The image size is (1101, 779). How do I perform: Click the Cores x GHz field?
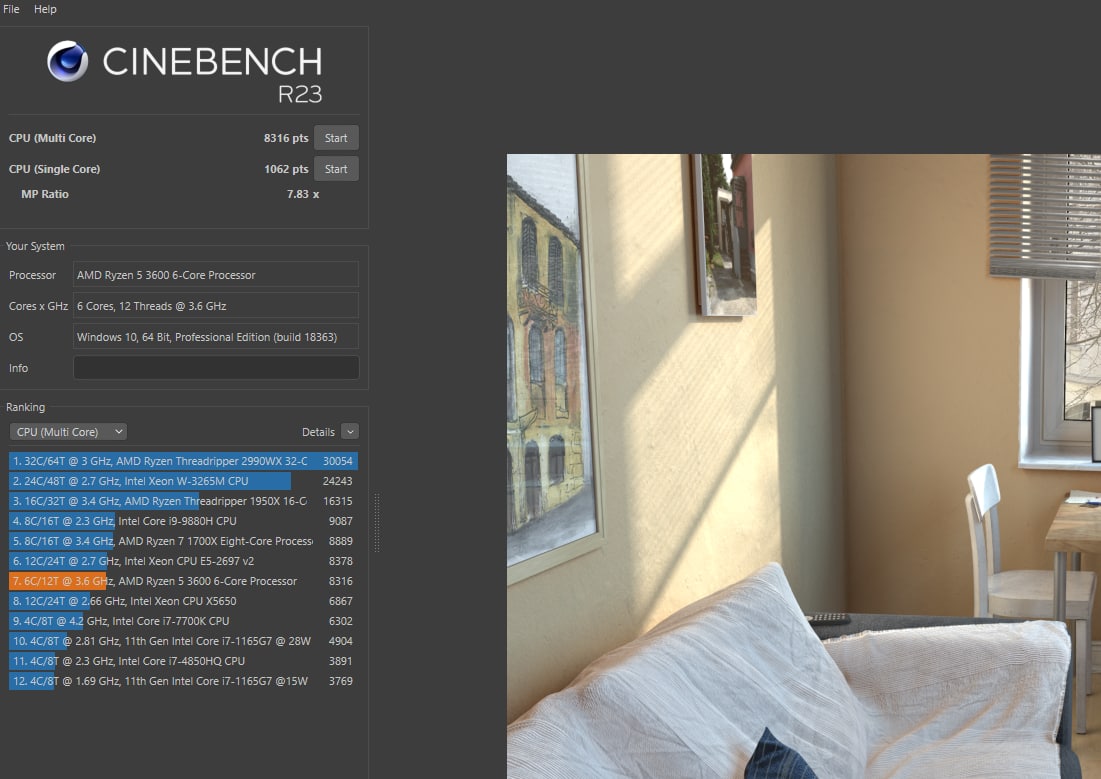click(216, 306)
